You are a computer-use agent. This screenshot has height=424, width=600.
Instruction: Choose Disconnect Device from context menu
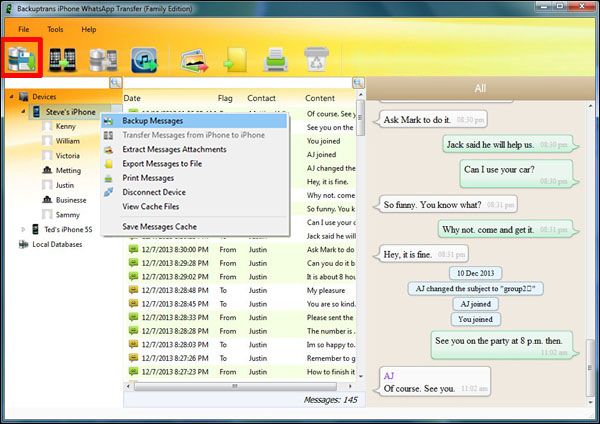click(153, 192)
